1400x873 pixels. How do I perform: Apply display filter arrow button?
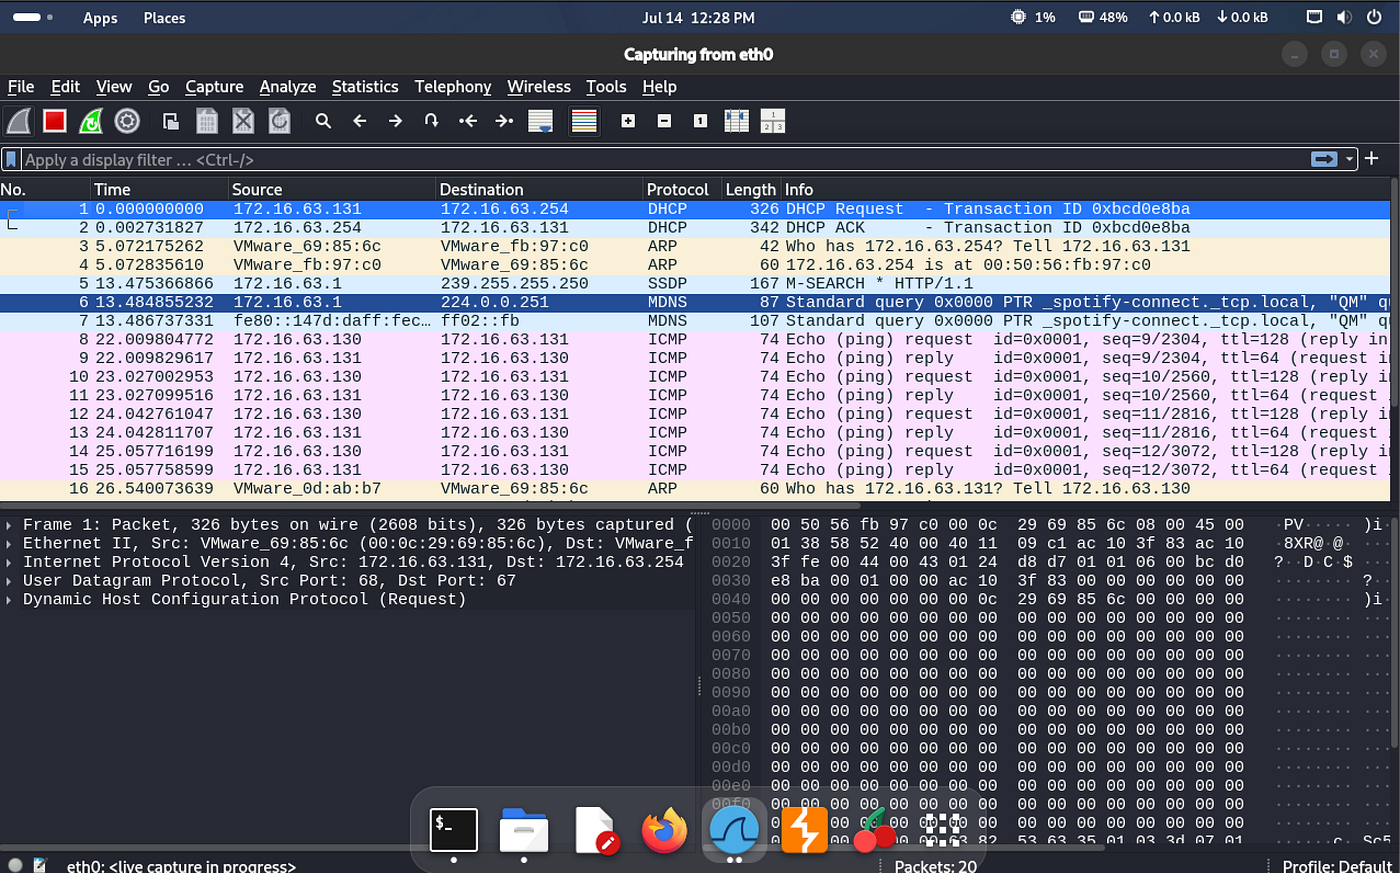coord(1324,159)
